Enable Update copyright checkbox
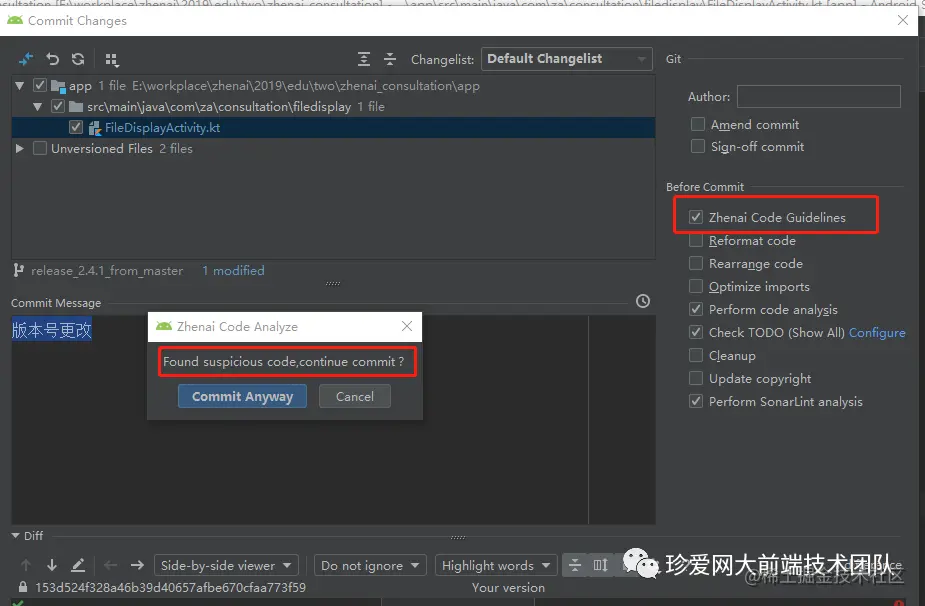Viewport: 925px width, 606px height. pos(696,378)
